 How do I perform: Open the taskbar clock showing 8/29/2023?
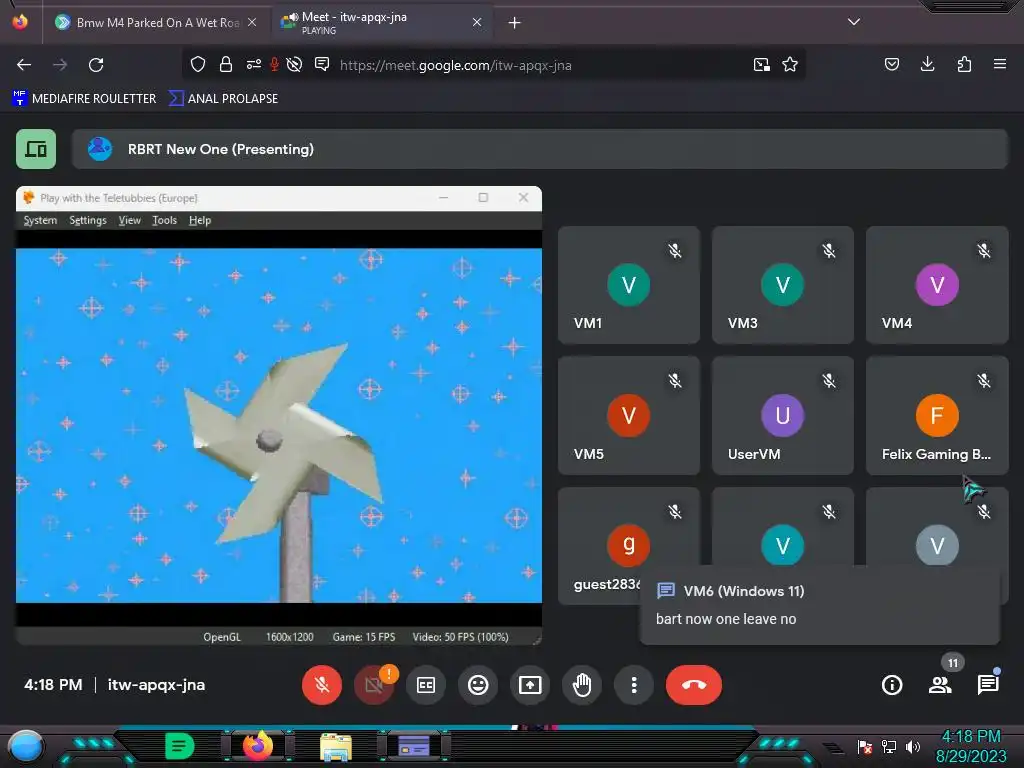971,746
